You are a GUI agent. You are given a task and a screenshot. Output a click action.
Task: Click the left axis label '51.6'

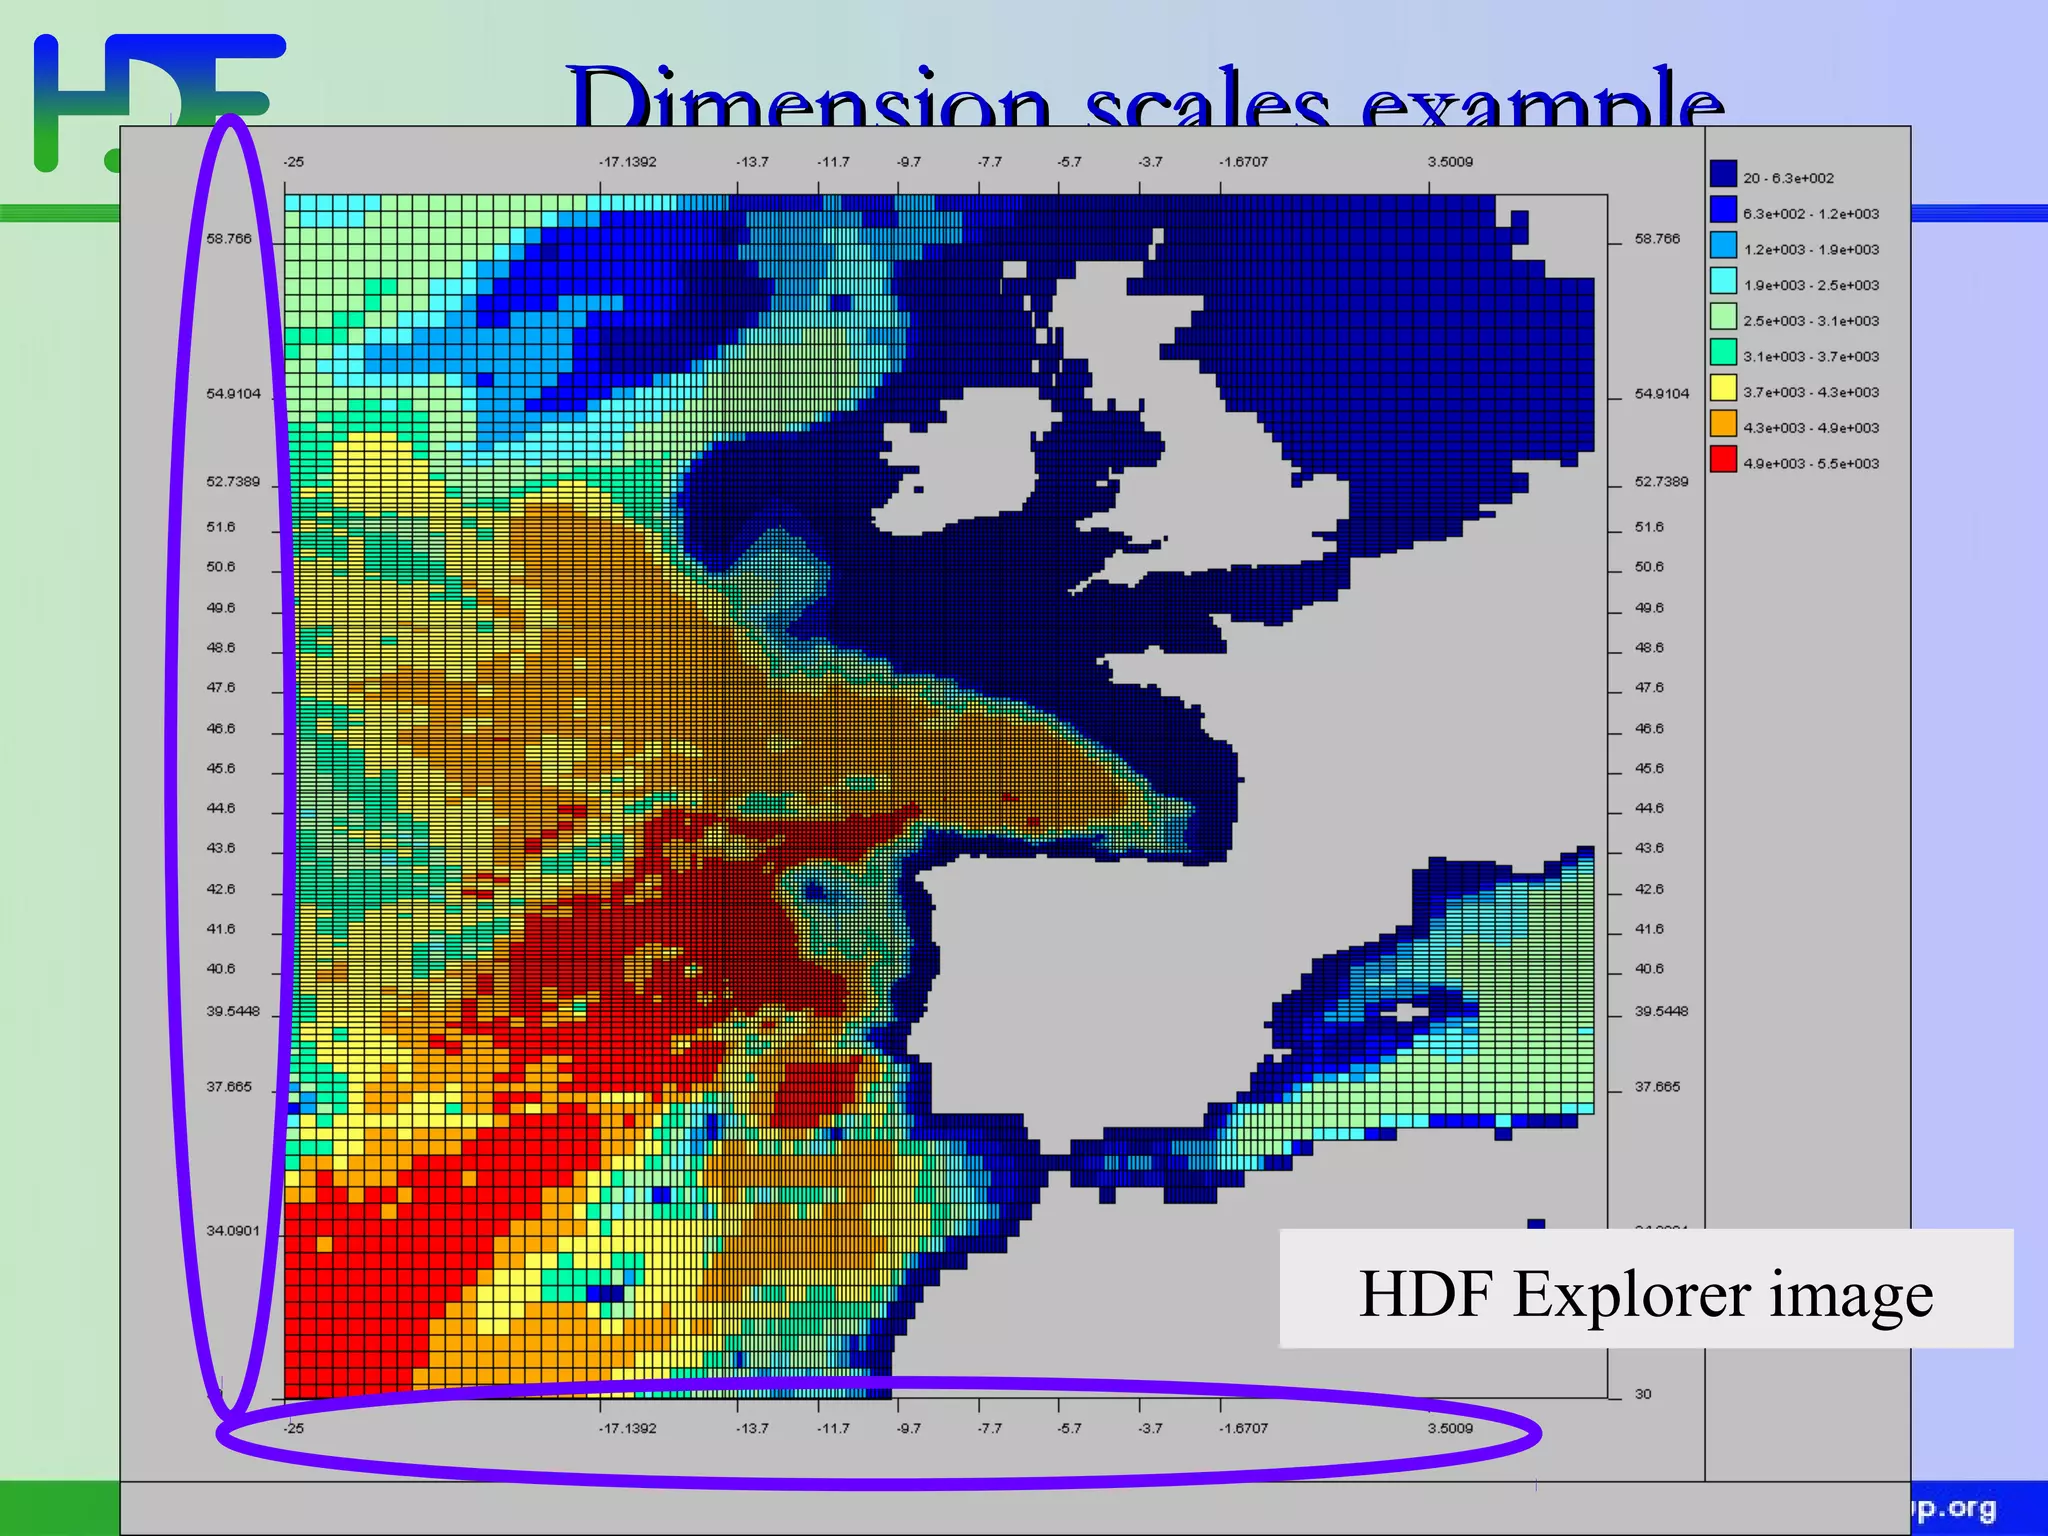point(221,527)
